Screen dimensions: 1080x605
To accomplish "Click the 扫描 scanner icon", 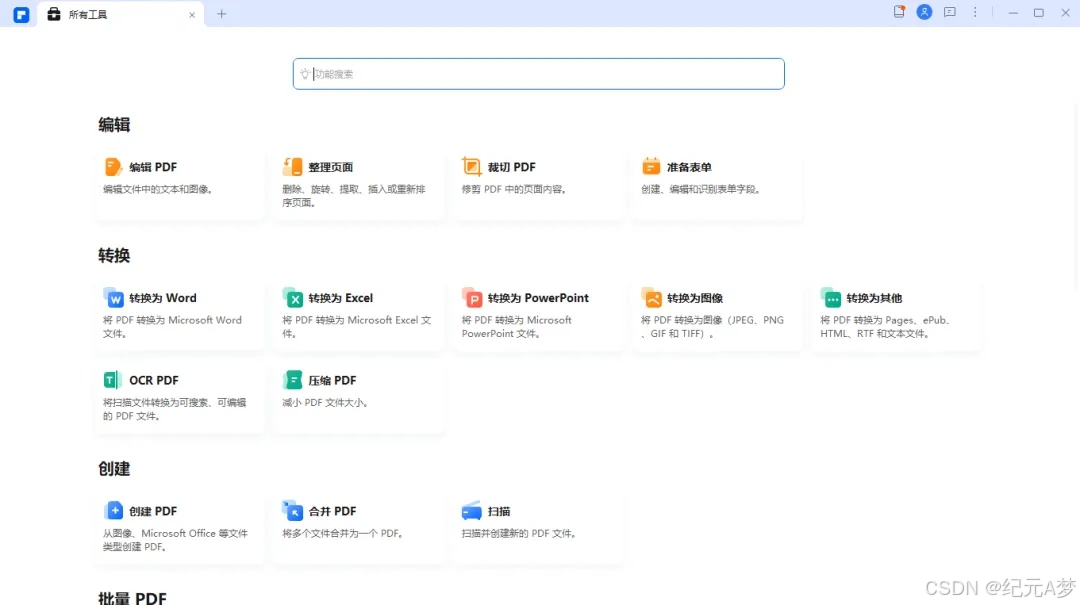I will (472, 511).
